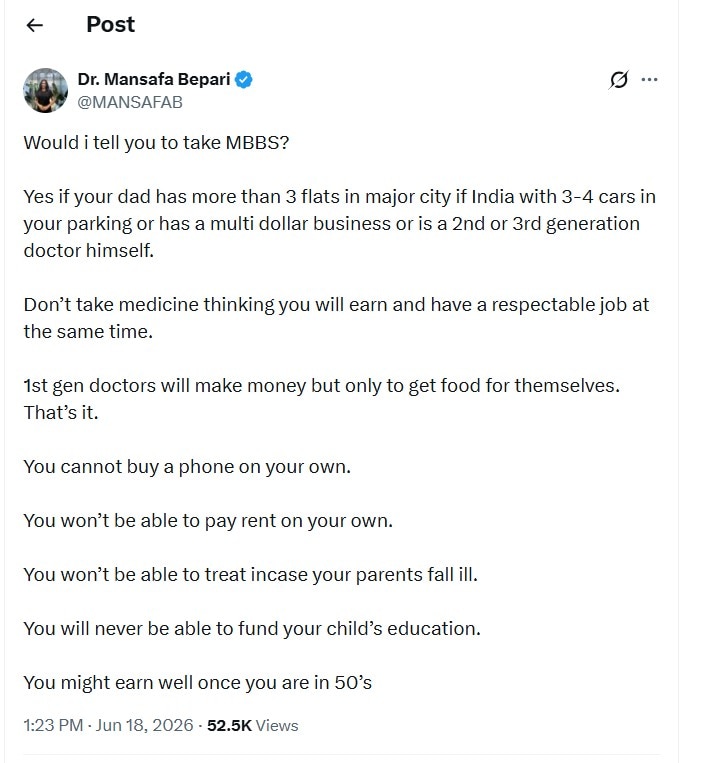705x763 pixels.
Task: Click the "Yes if your dad has more than 3 flats" line
Action: 340,197
